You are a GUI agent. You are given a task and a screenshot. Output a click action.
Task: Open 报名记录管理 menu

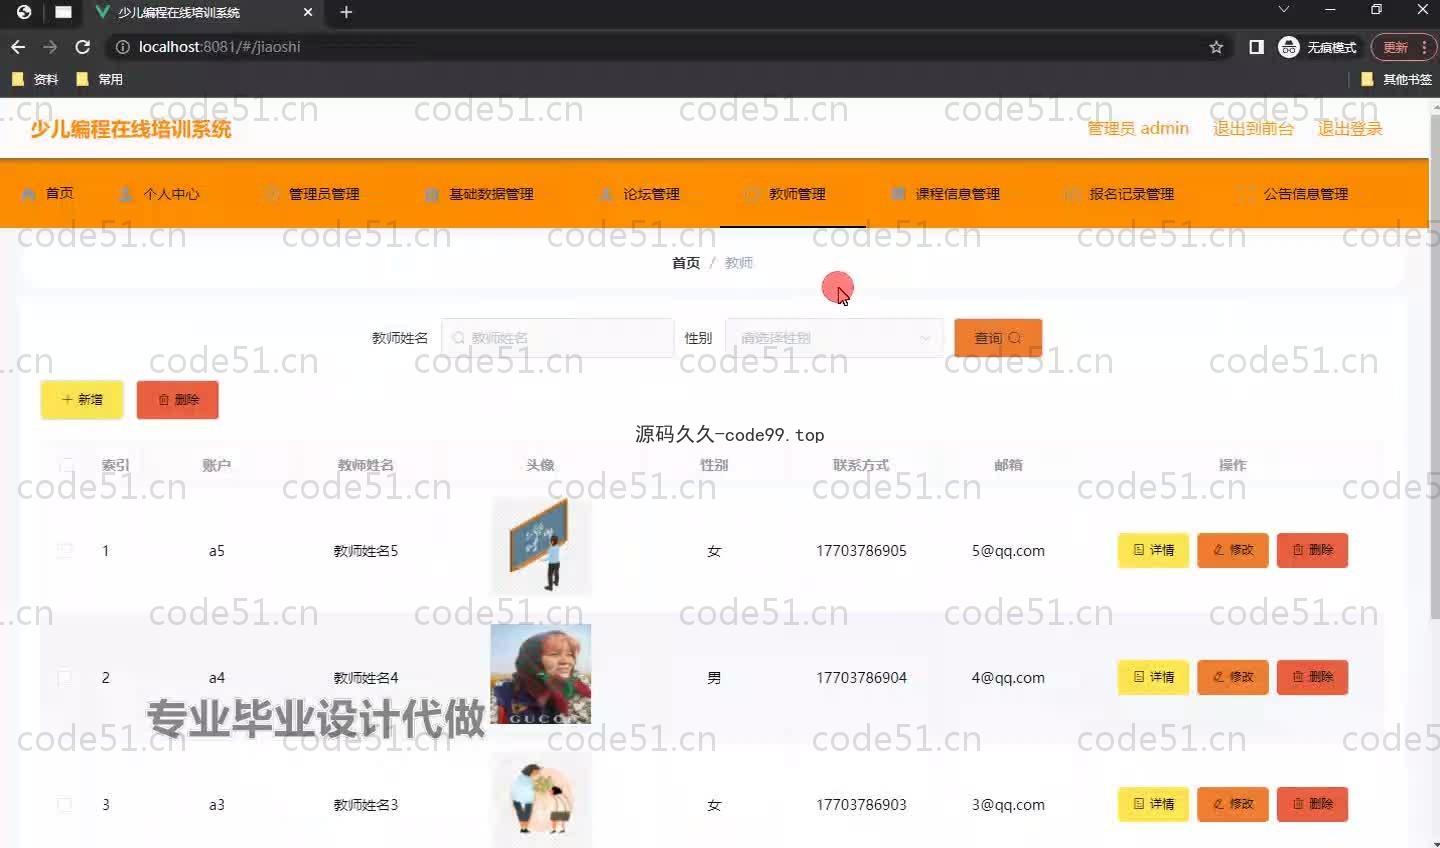point(1119,193)
